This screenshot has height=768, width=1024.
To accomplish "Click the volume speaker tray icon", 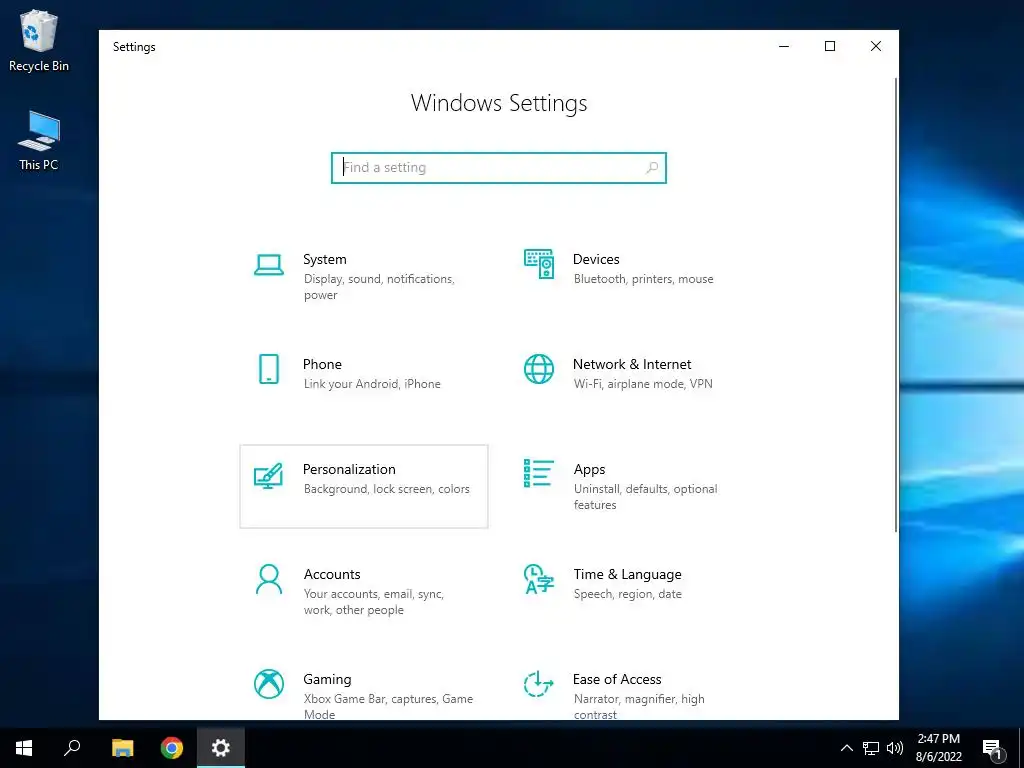I will coord(895,748).
